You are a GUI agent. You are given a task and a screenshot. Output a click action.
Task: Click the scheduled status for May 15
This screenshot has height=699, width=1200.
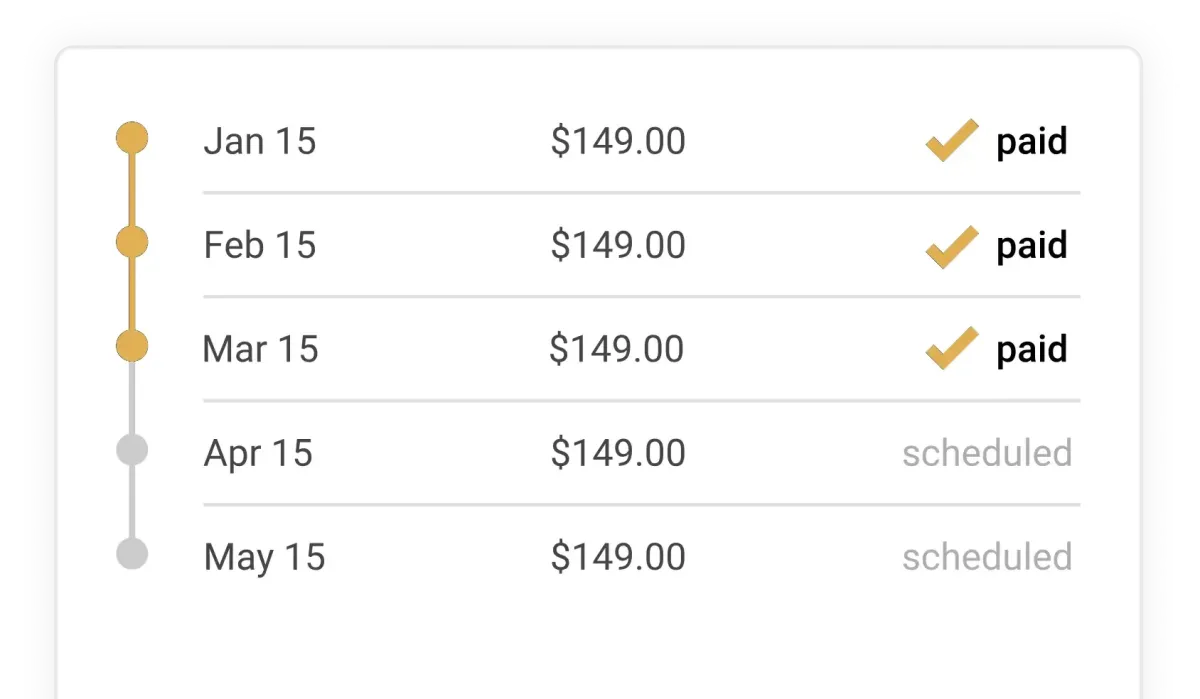987,557
